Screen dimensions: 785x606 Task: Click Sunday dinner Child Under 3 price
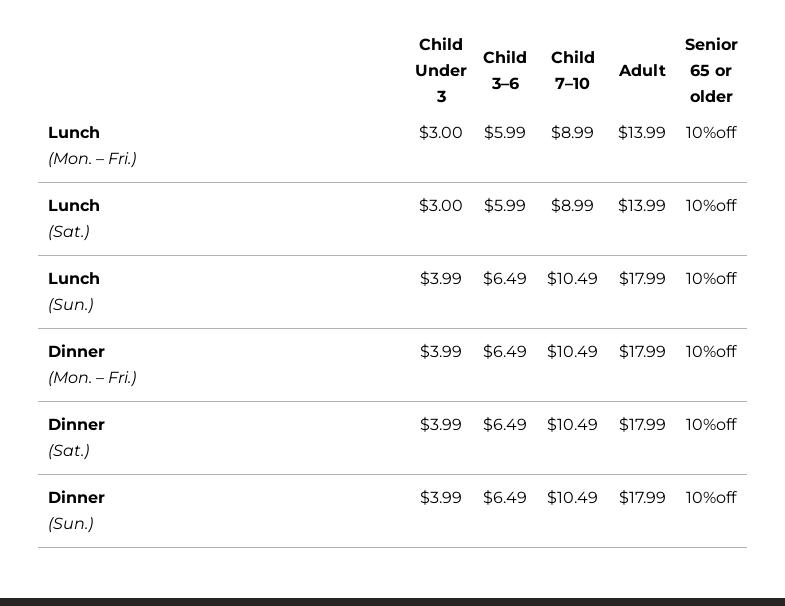441,498
